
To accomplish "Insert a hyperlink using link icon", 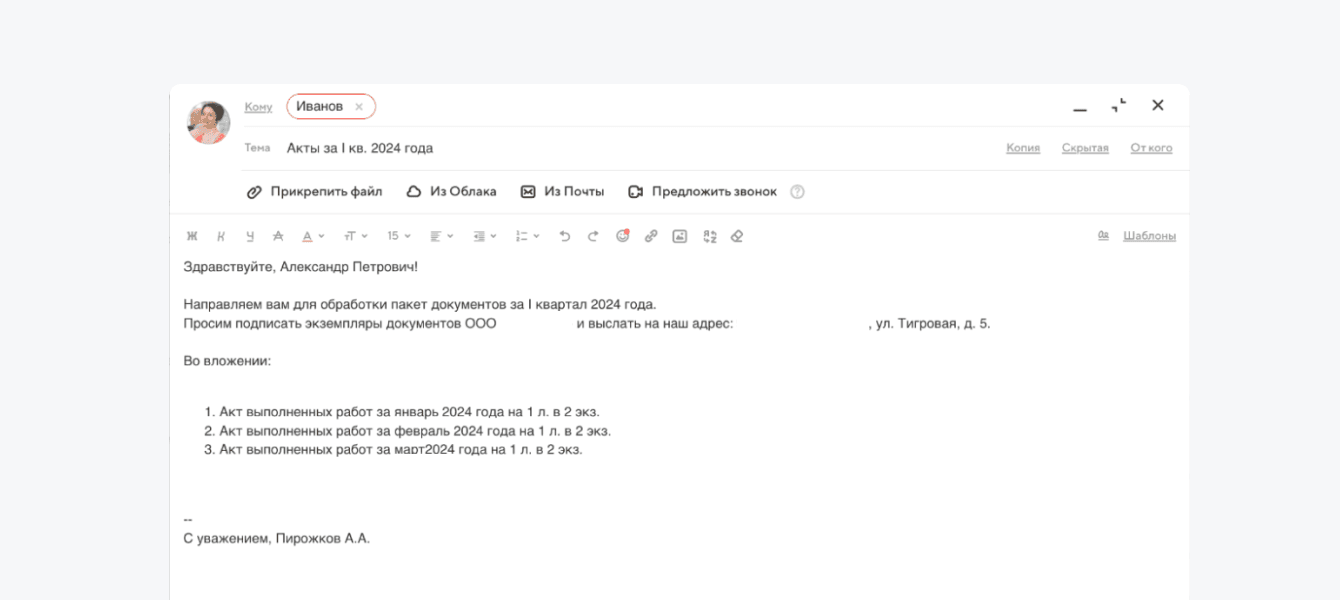I will (x=651, y=236).
